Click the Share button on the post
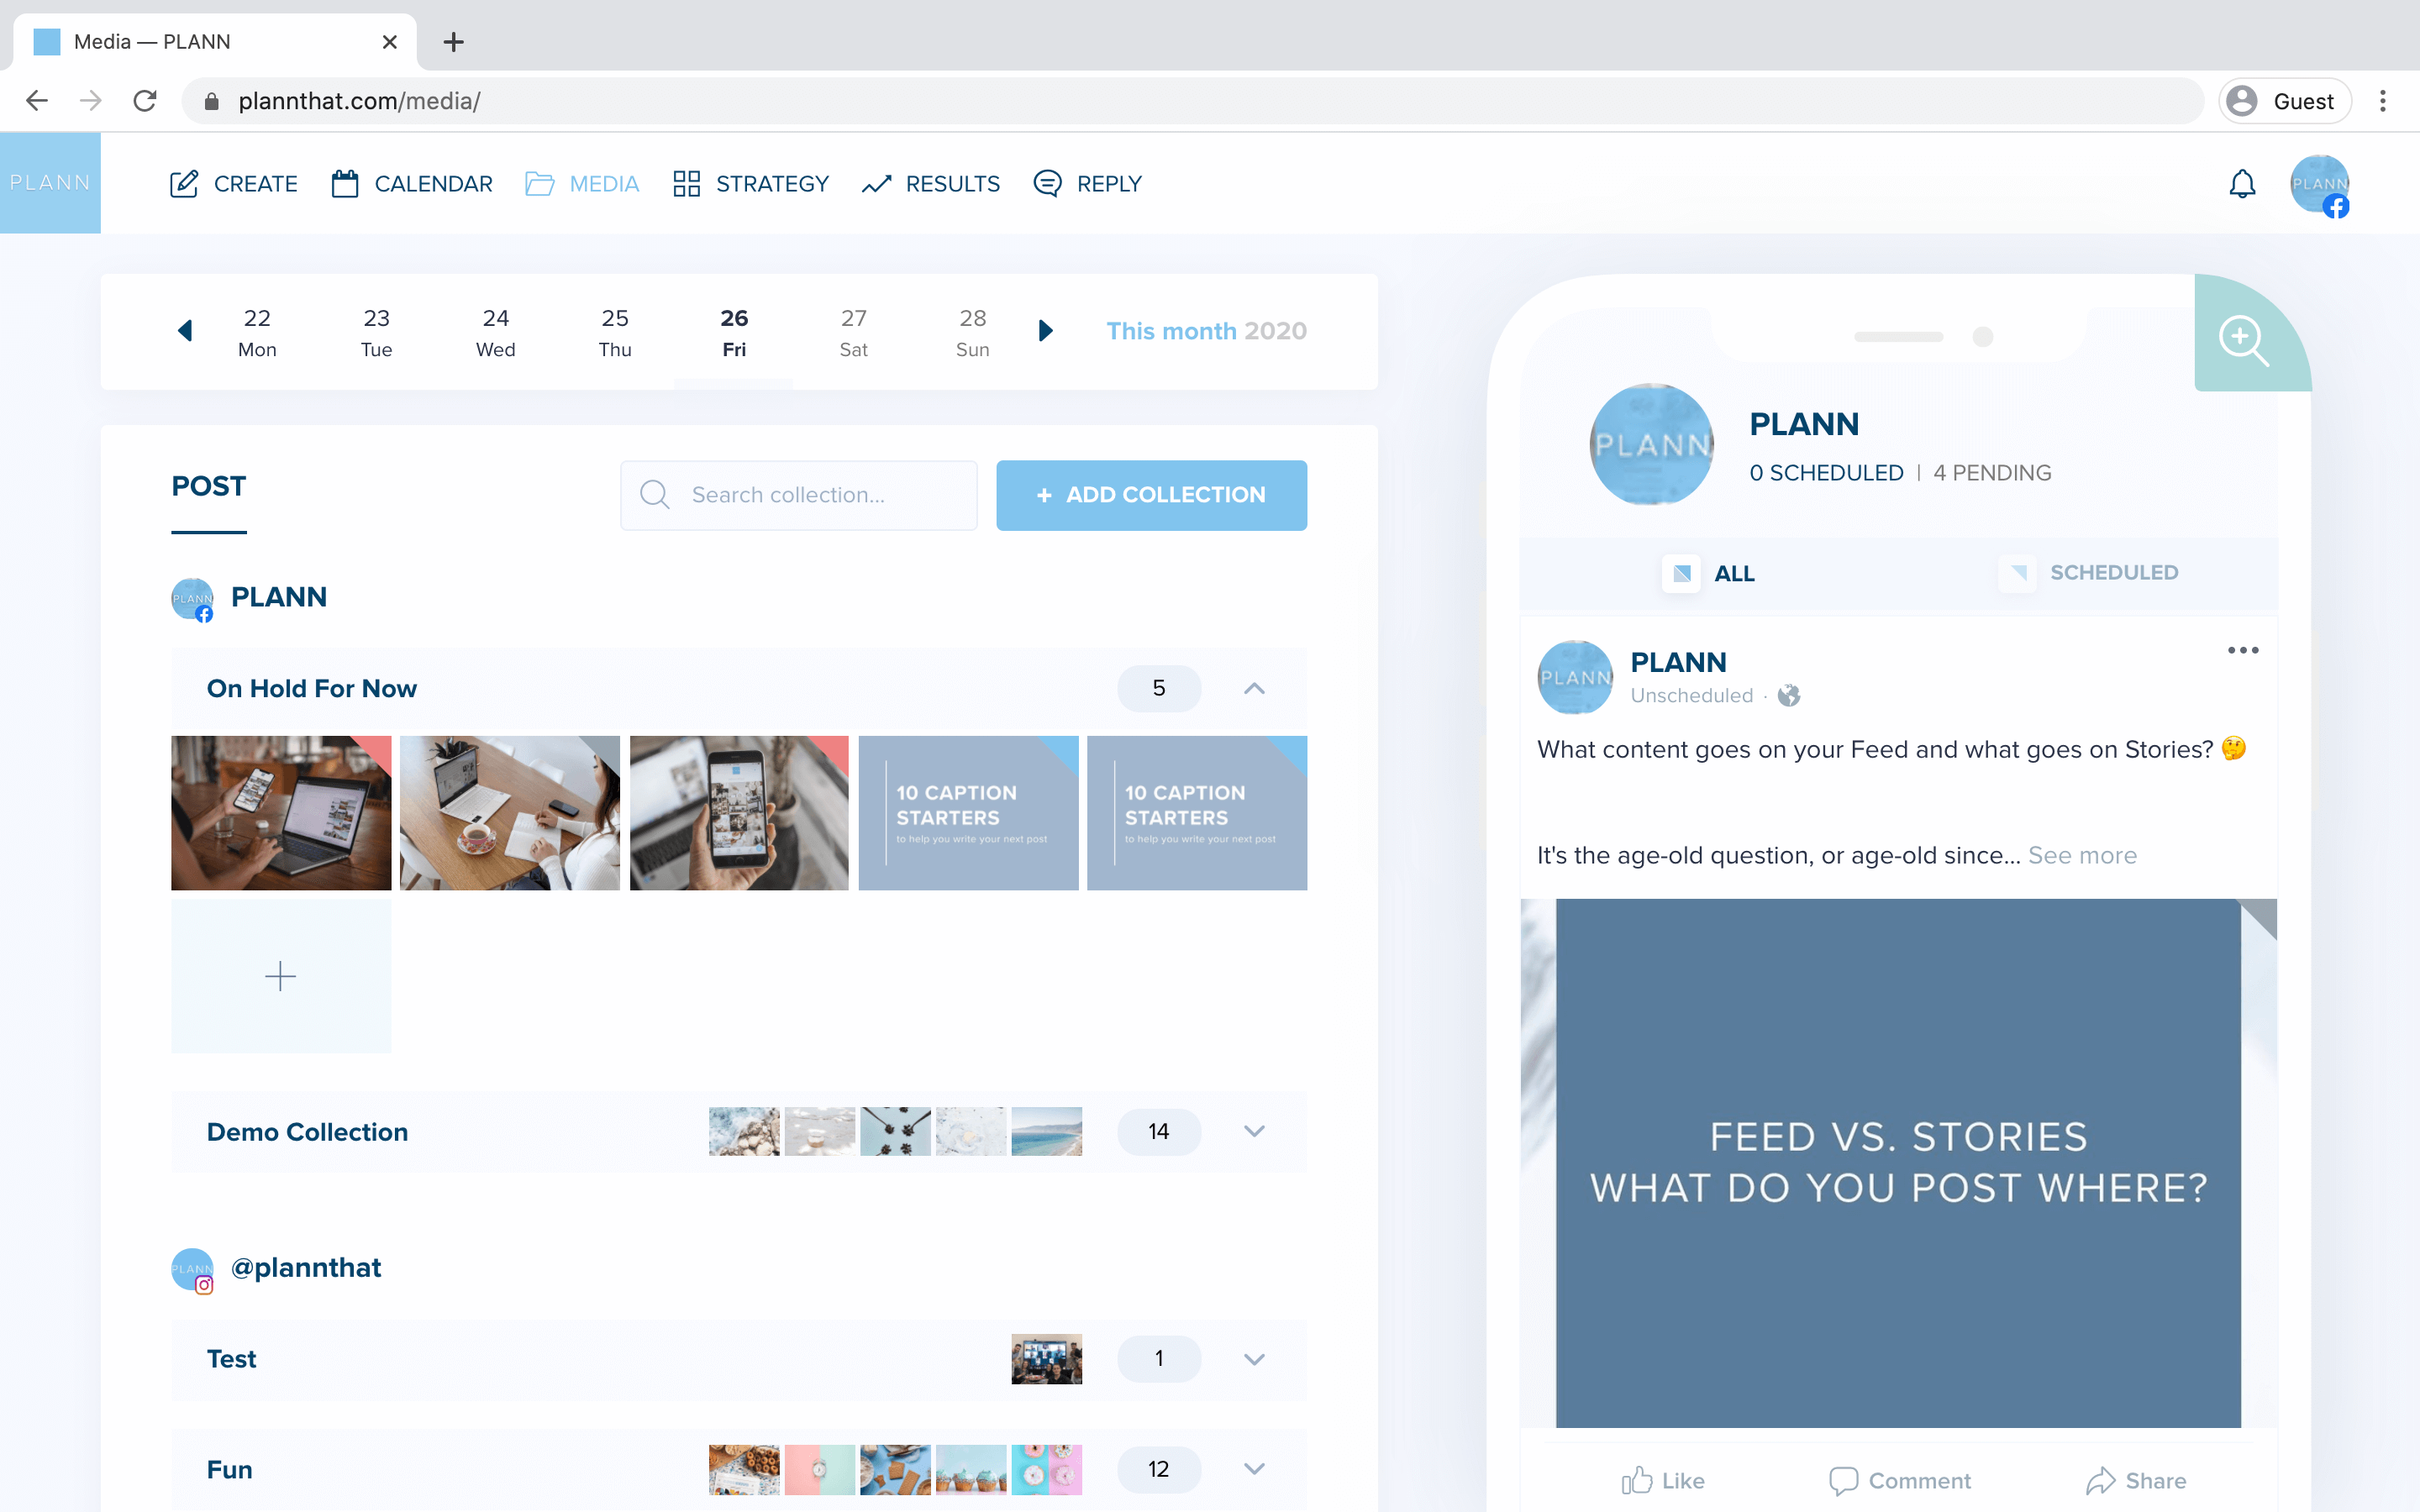 (2136, 1481)
